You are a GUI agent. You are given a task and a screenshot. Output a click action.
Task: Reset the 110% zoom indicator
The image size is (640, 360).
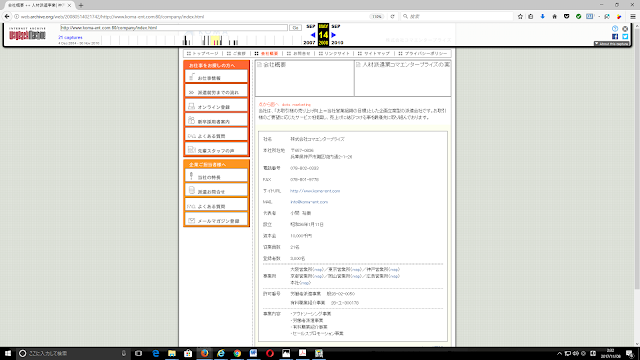(376, 16)
